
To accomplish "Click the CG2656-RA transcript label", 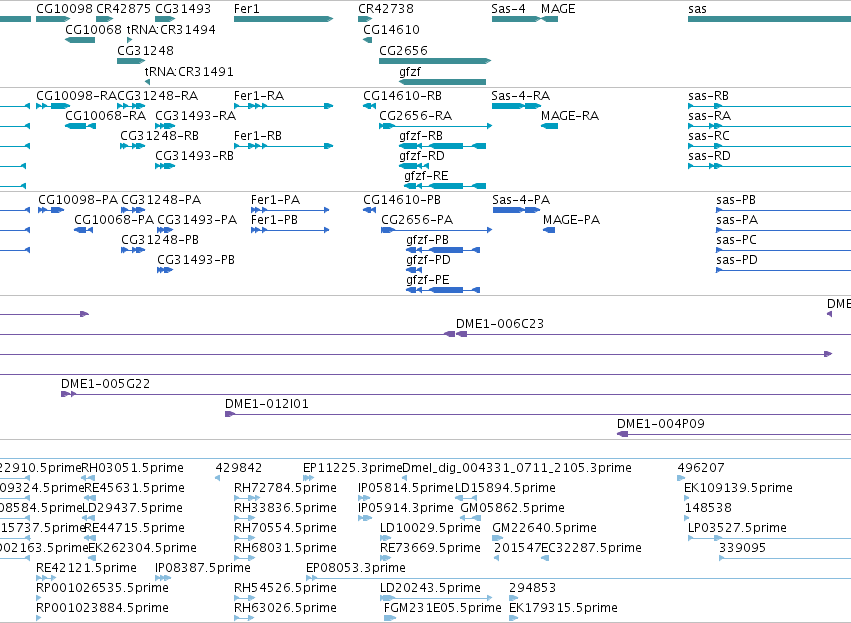I will pos(415,116).
